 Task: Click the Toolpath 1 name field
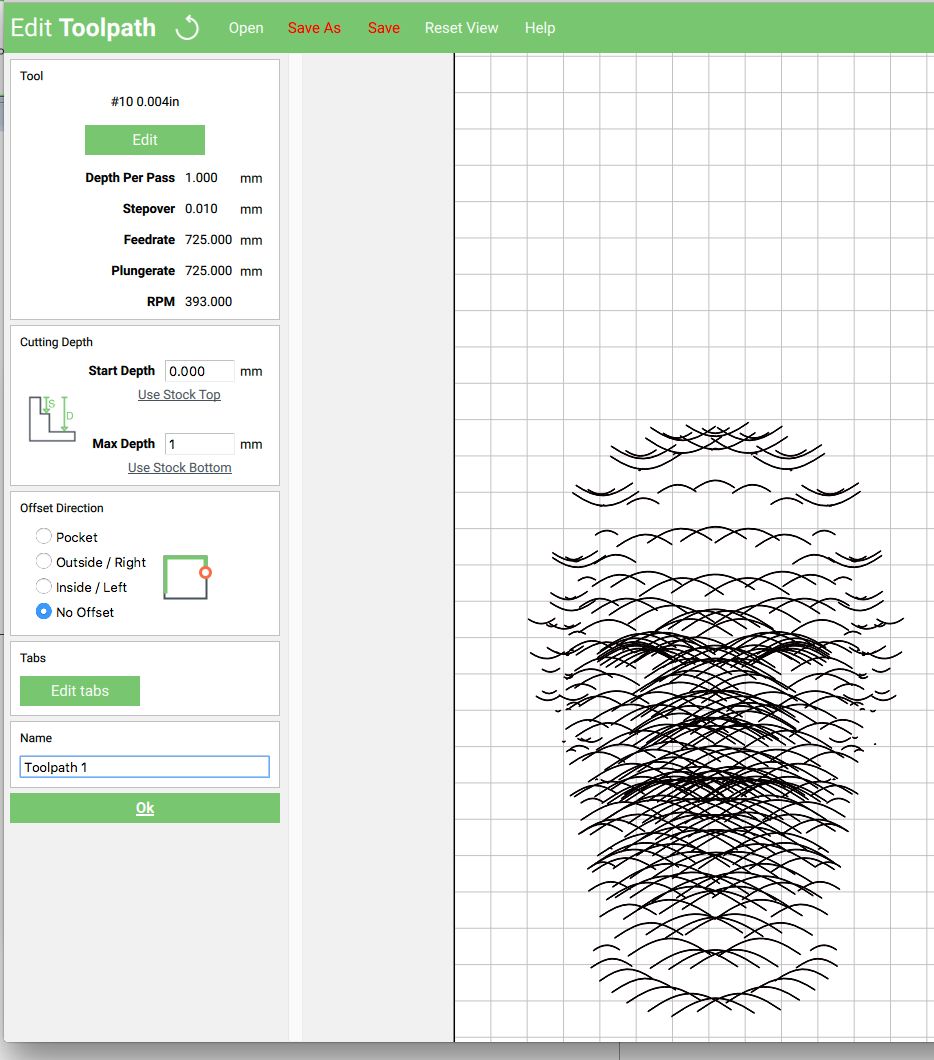(x=144, y=766)
